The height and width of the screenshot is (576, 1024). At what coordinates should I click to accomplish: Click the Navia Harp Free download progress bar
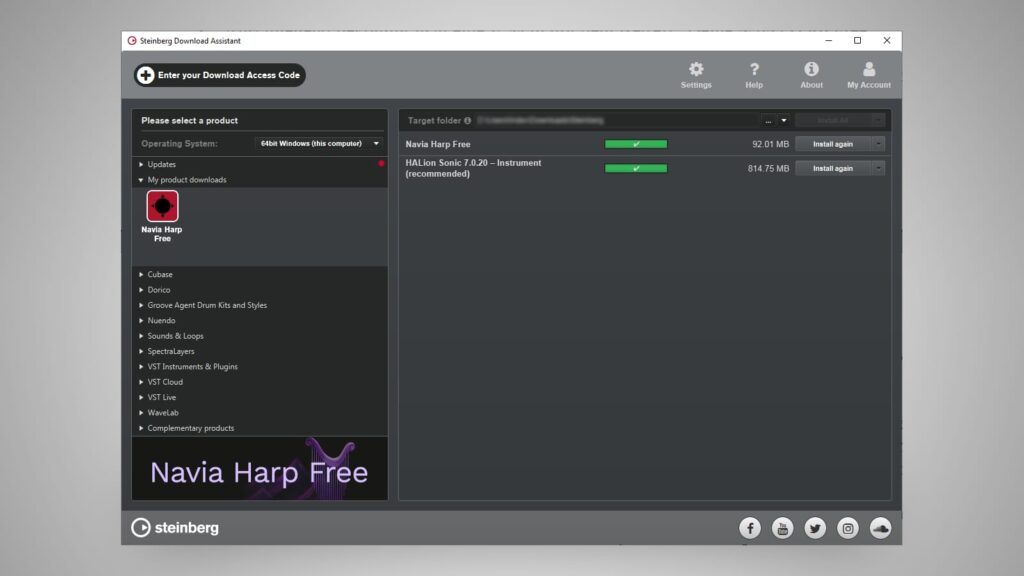point(635,144)
